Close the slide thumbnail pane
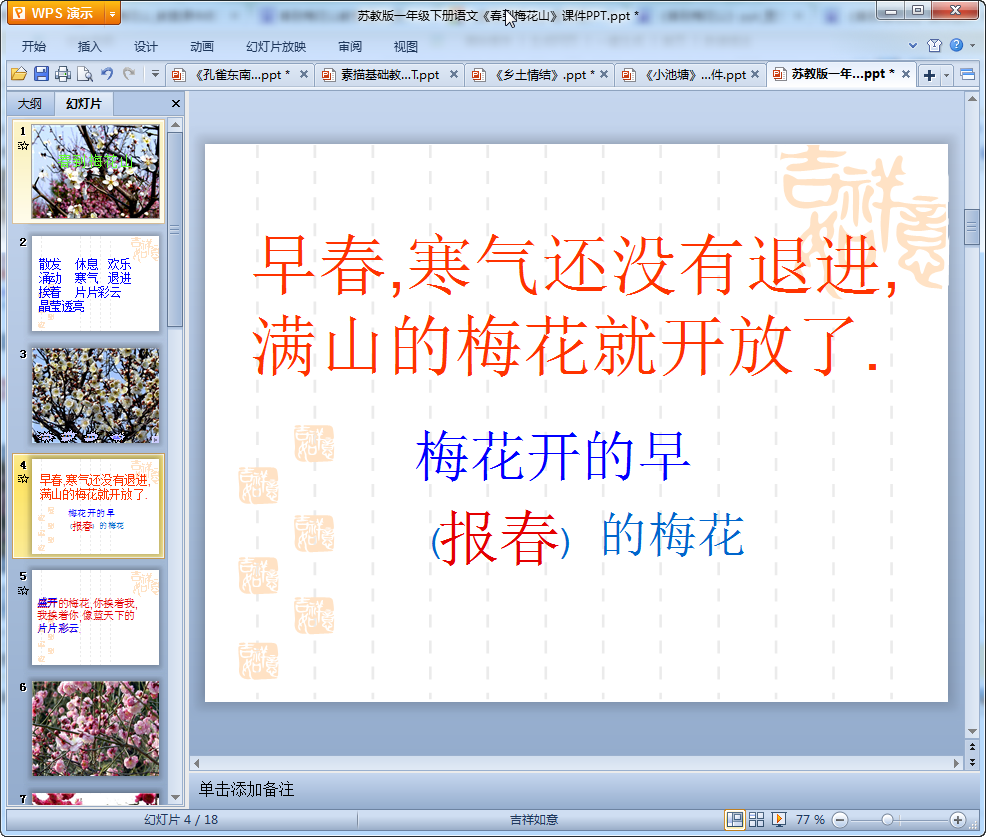 175,104
